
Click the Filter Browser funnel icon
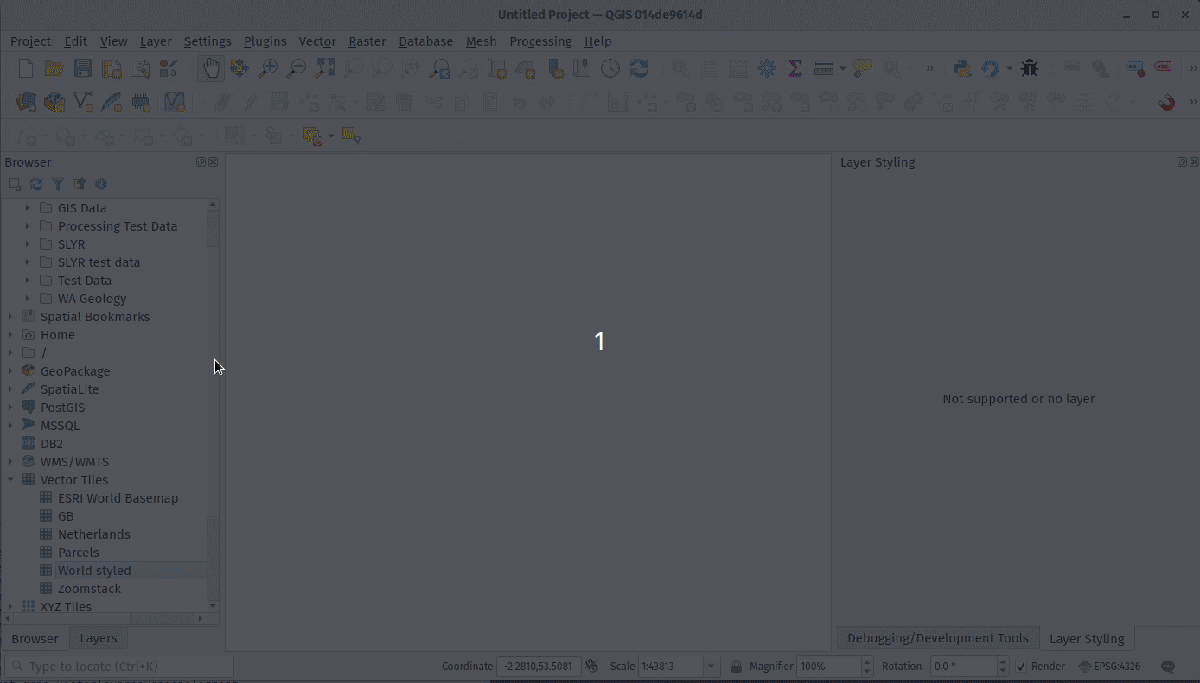(x=58, y=184)
